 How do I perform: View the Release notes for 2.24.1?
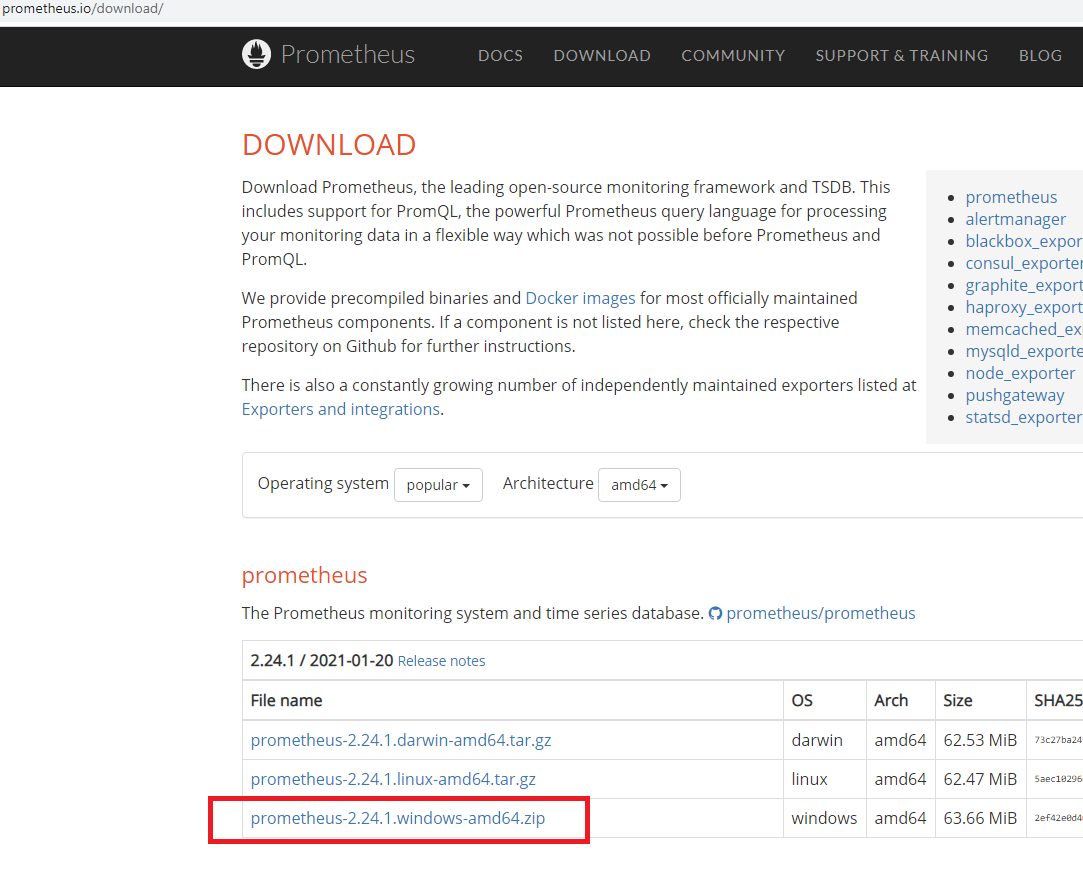tap(441, 661)
